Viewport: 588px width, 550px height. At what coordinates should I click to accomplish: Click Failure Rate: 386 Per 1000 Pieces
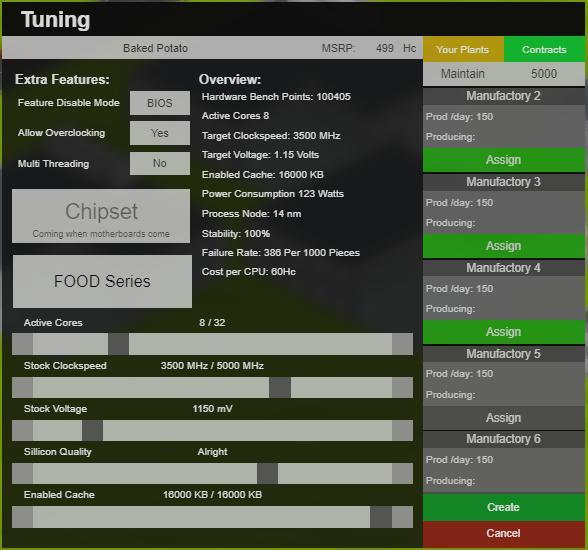pos(280,253)
